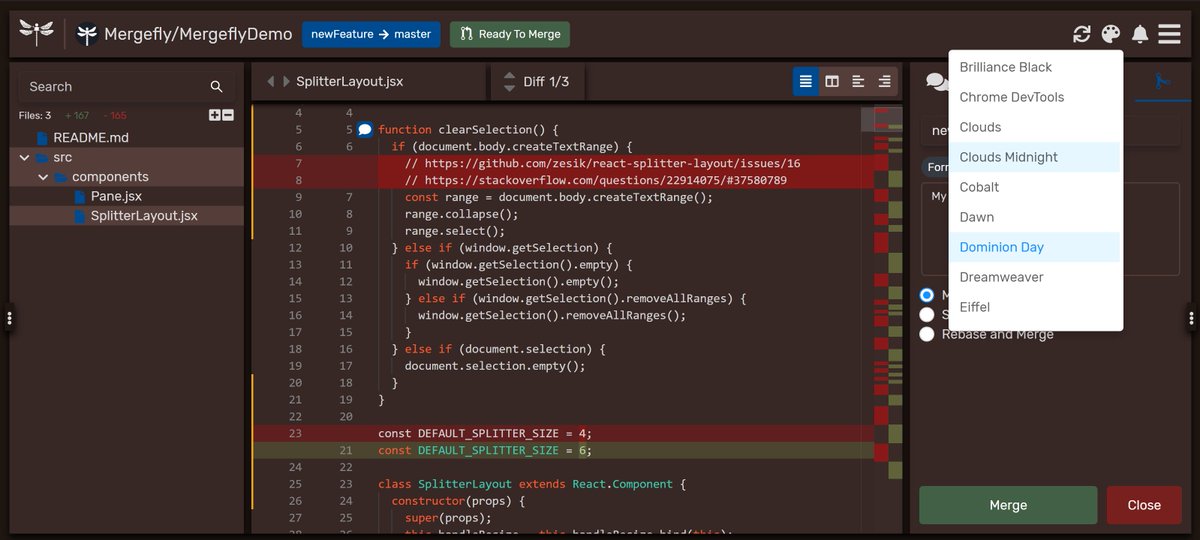
Task: Click the green Merge button
Action: [x=1008, y=505]
